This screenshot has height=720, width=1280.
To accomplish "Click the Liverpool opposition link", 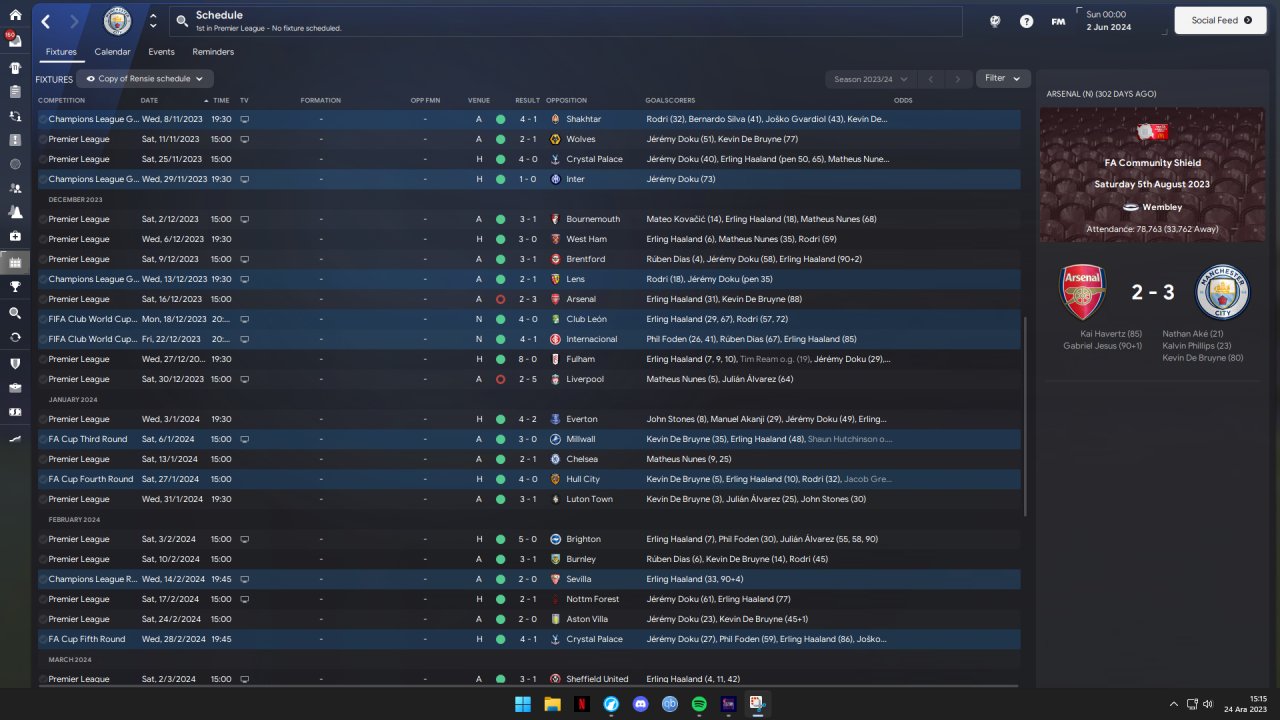I will (x=585, y=379).
